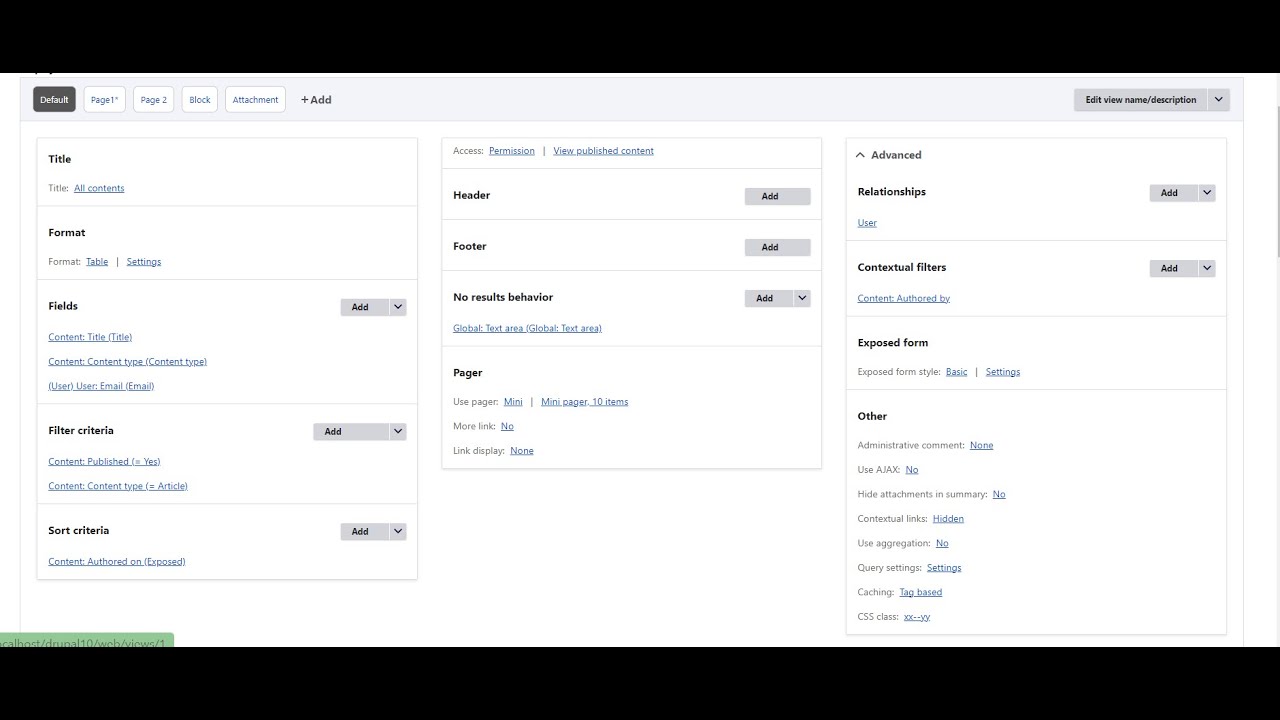Click Add button in Filter criteria

351,432
